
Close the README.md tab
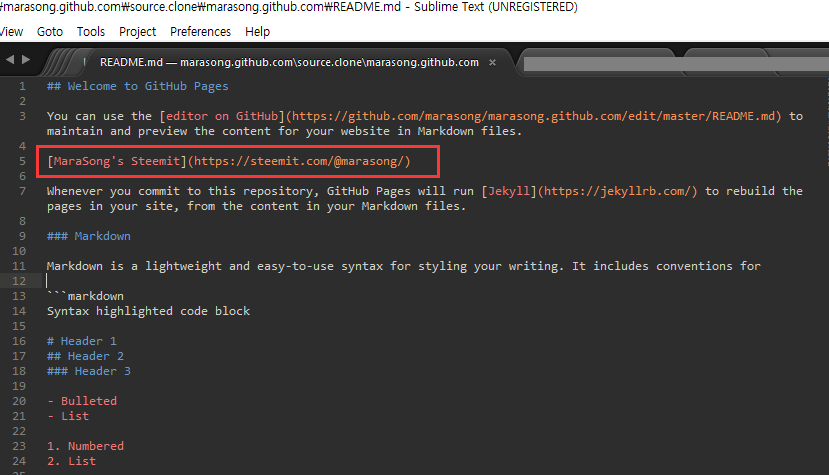492,62
